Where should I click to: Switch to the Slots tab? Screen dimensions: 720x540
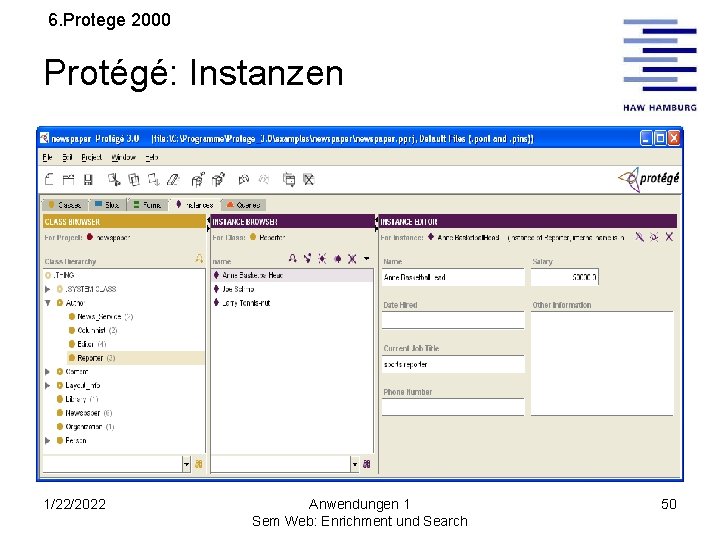[107, 205]
